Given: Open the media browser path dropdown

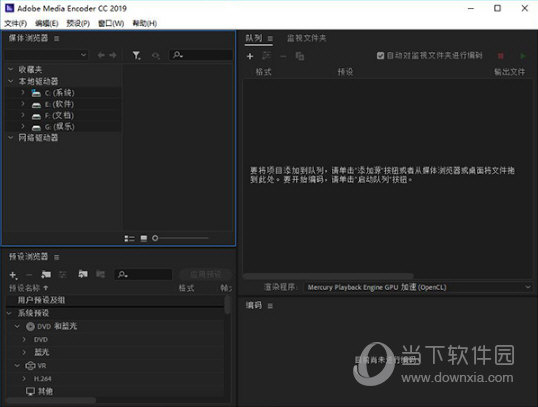Looking at the screenshot, I should (47, 55).
